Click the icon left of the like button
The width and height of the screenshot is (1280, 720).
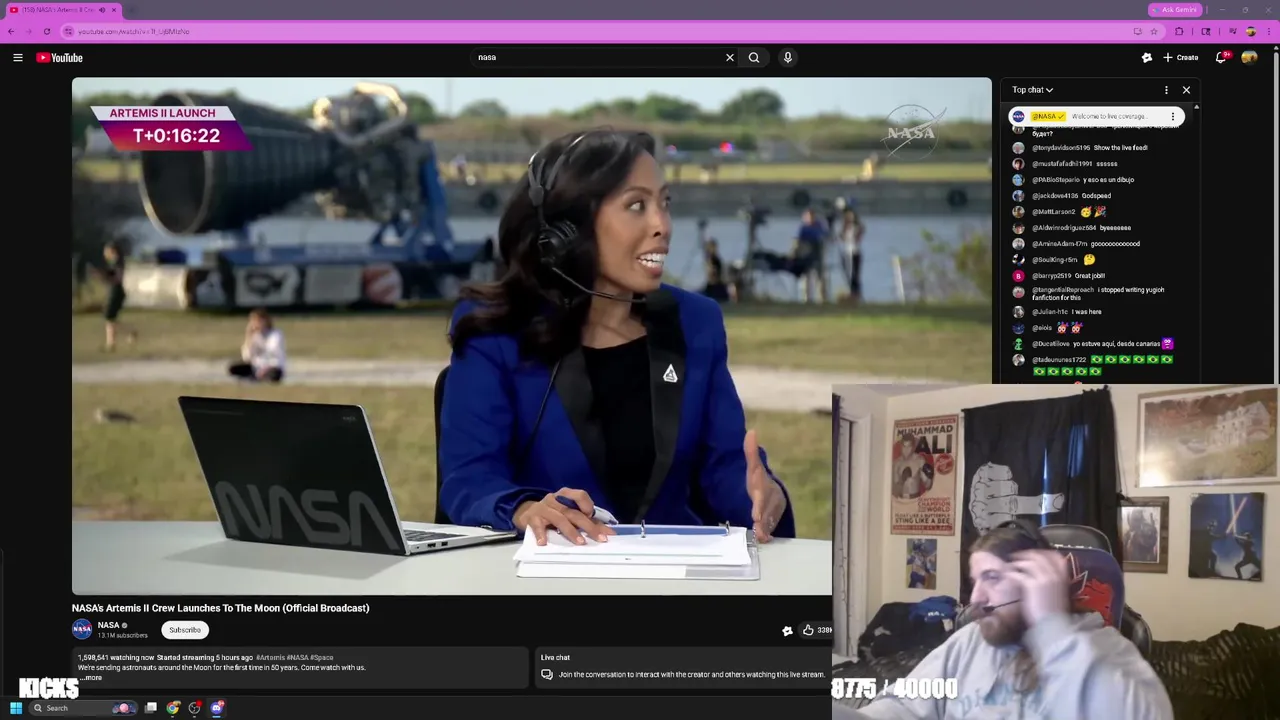coord(787,630)
